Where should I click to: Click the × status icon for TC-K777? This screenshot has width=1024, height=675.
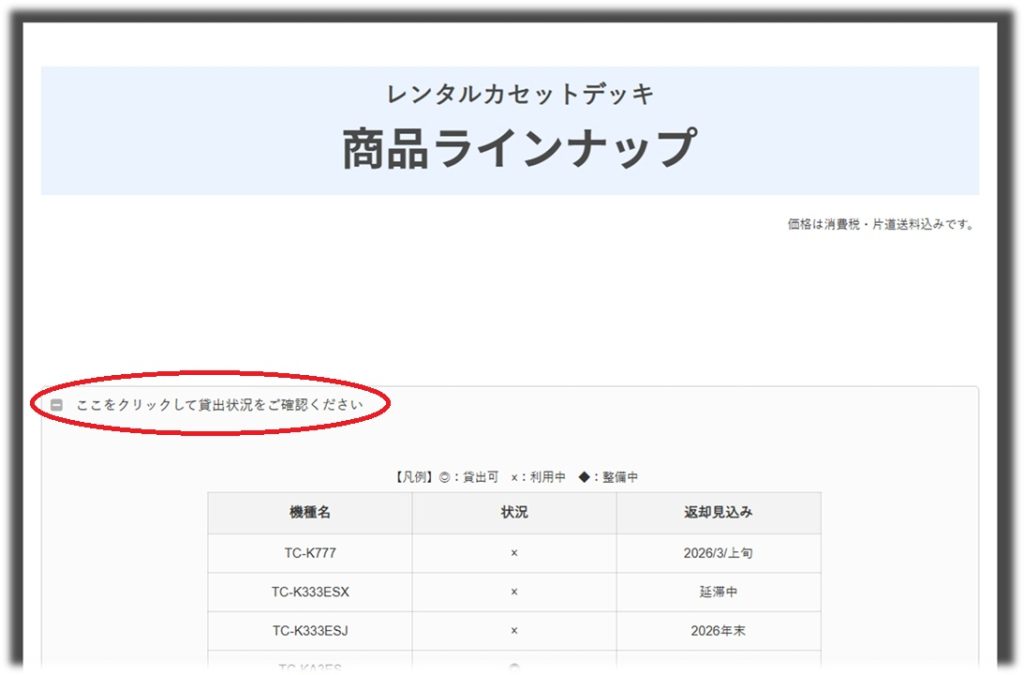514,553
